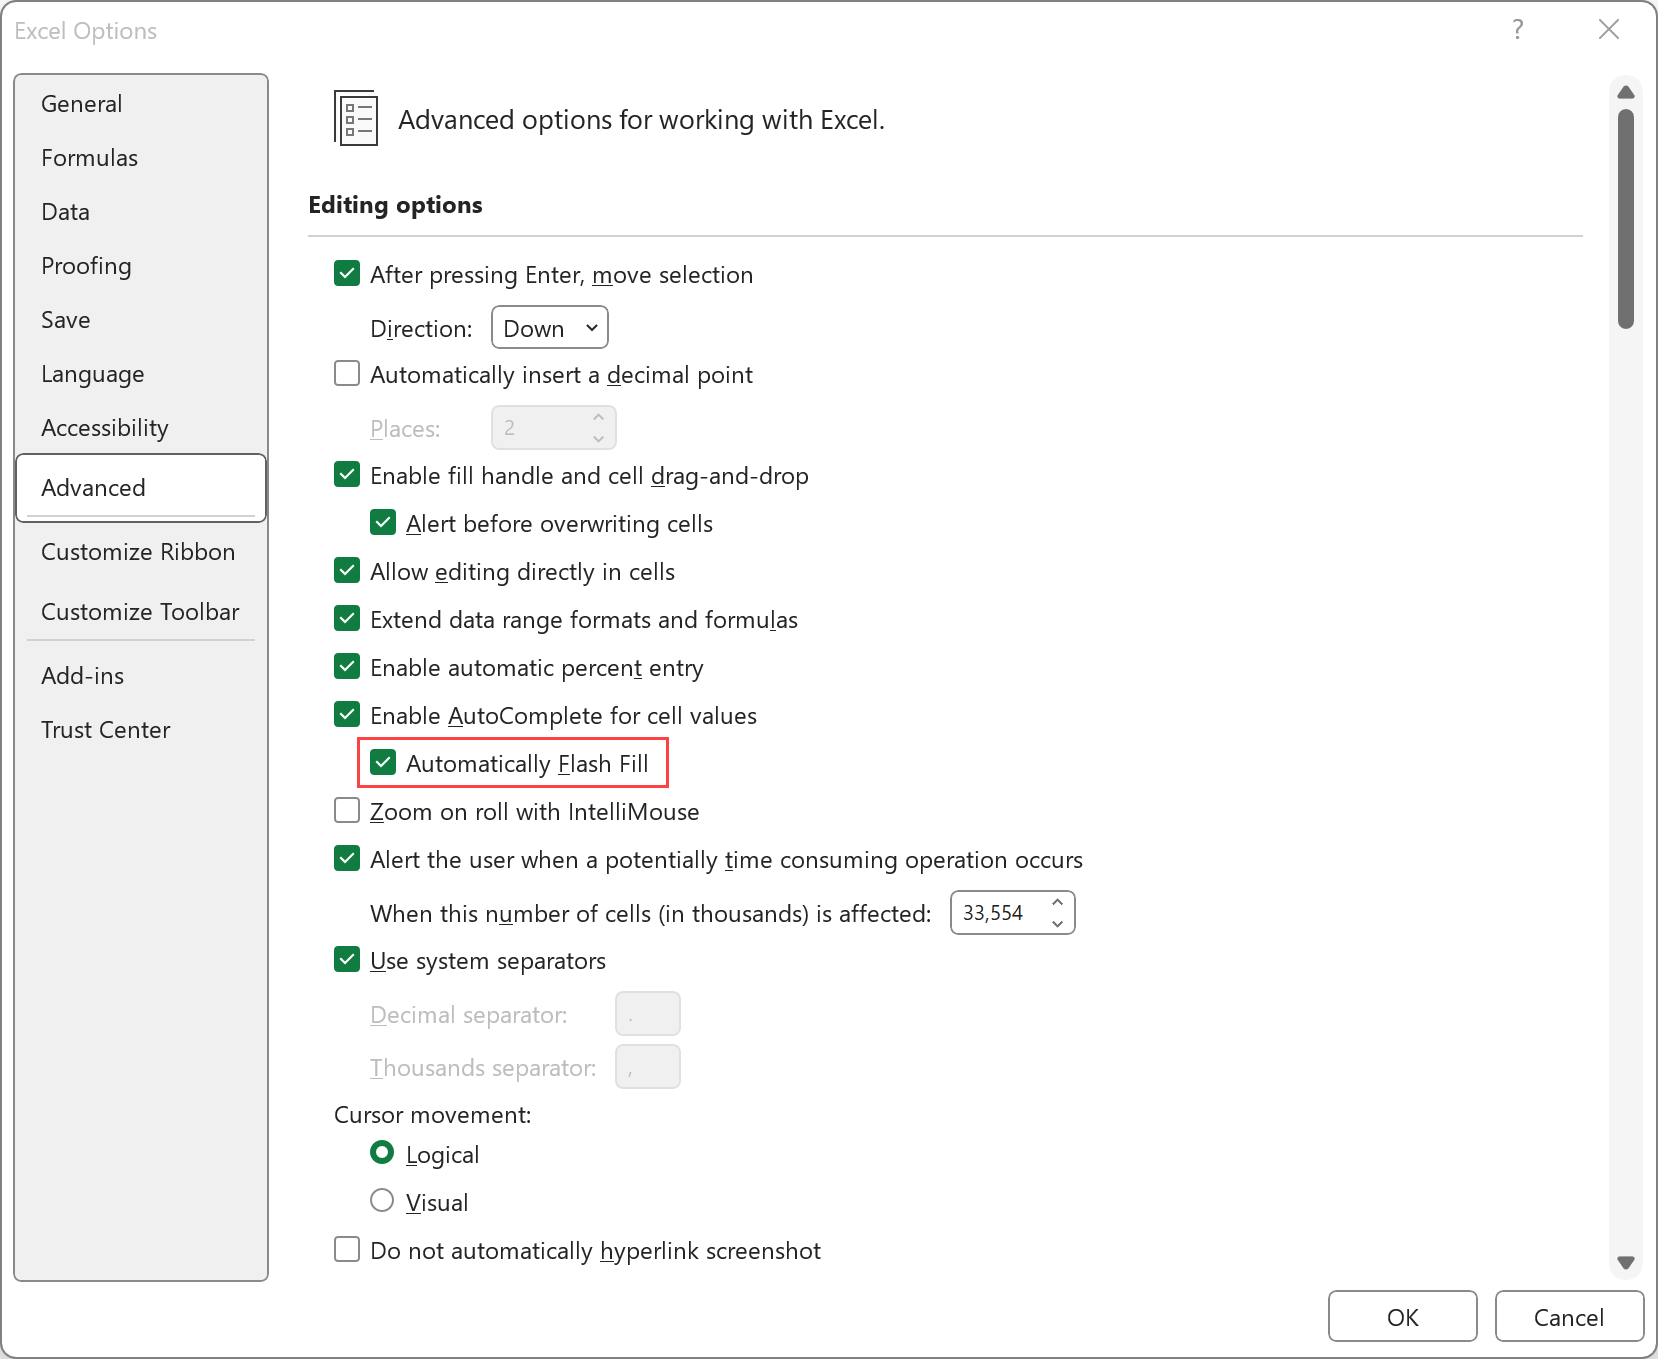Click the Advanced options list icon

(x=356, y=118)
